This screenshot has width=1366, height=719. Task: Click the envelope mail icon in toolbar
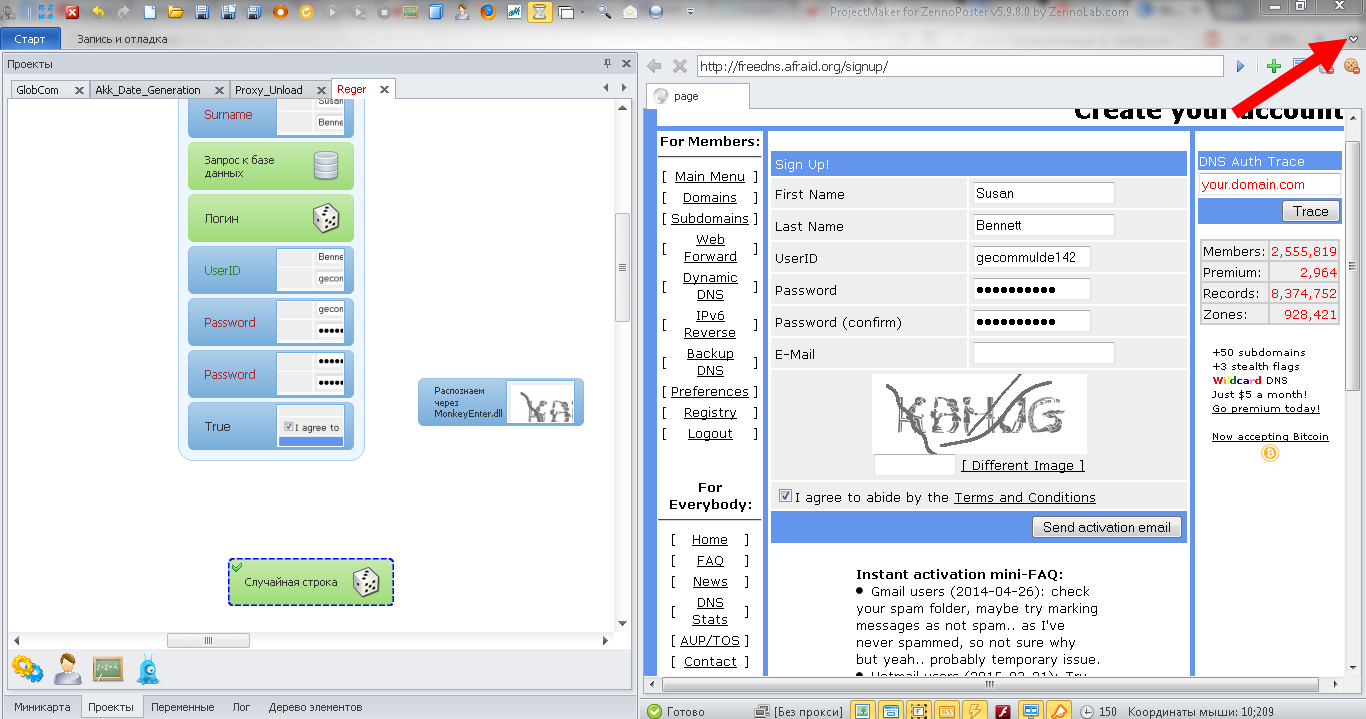click(630, 12)
